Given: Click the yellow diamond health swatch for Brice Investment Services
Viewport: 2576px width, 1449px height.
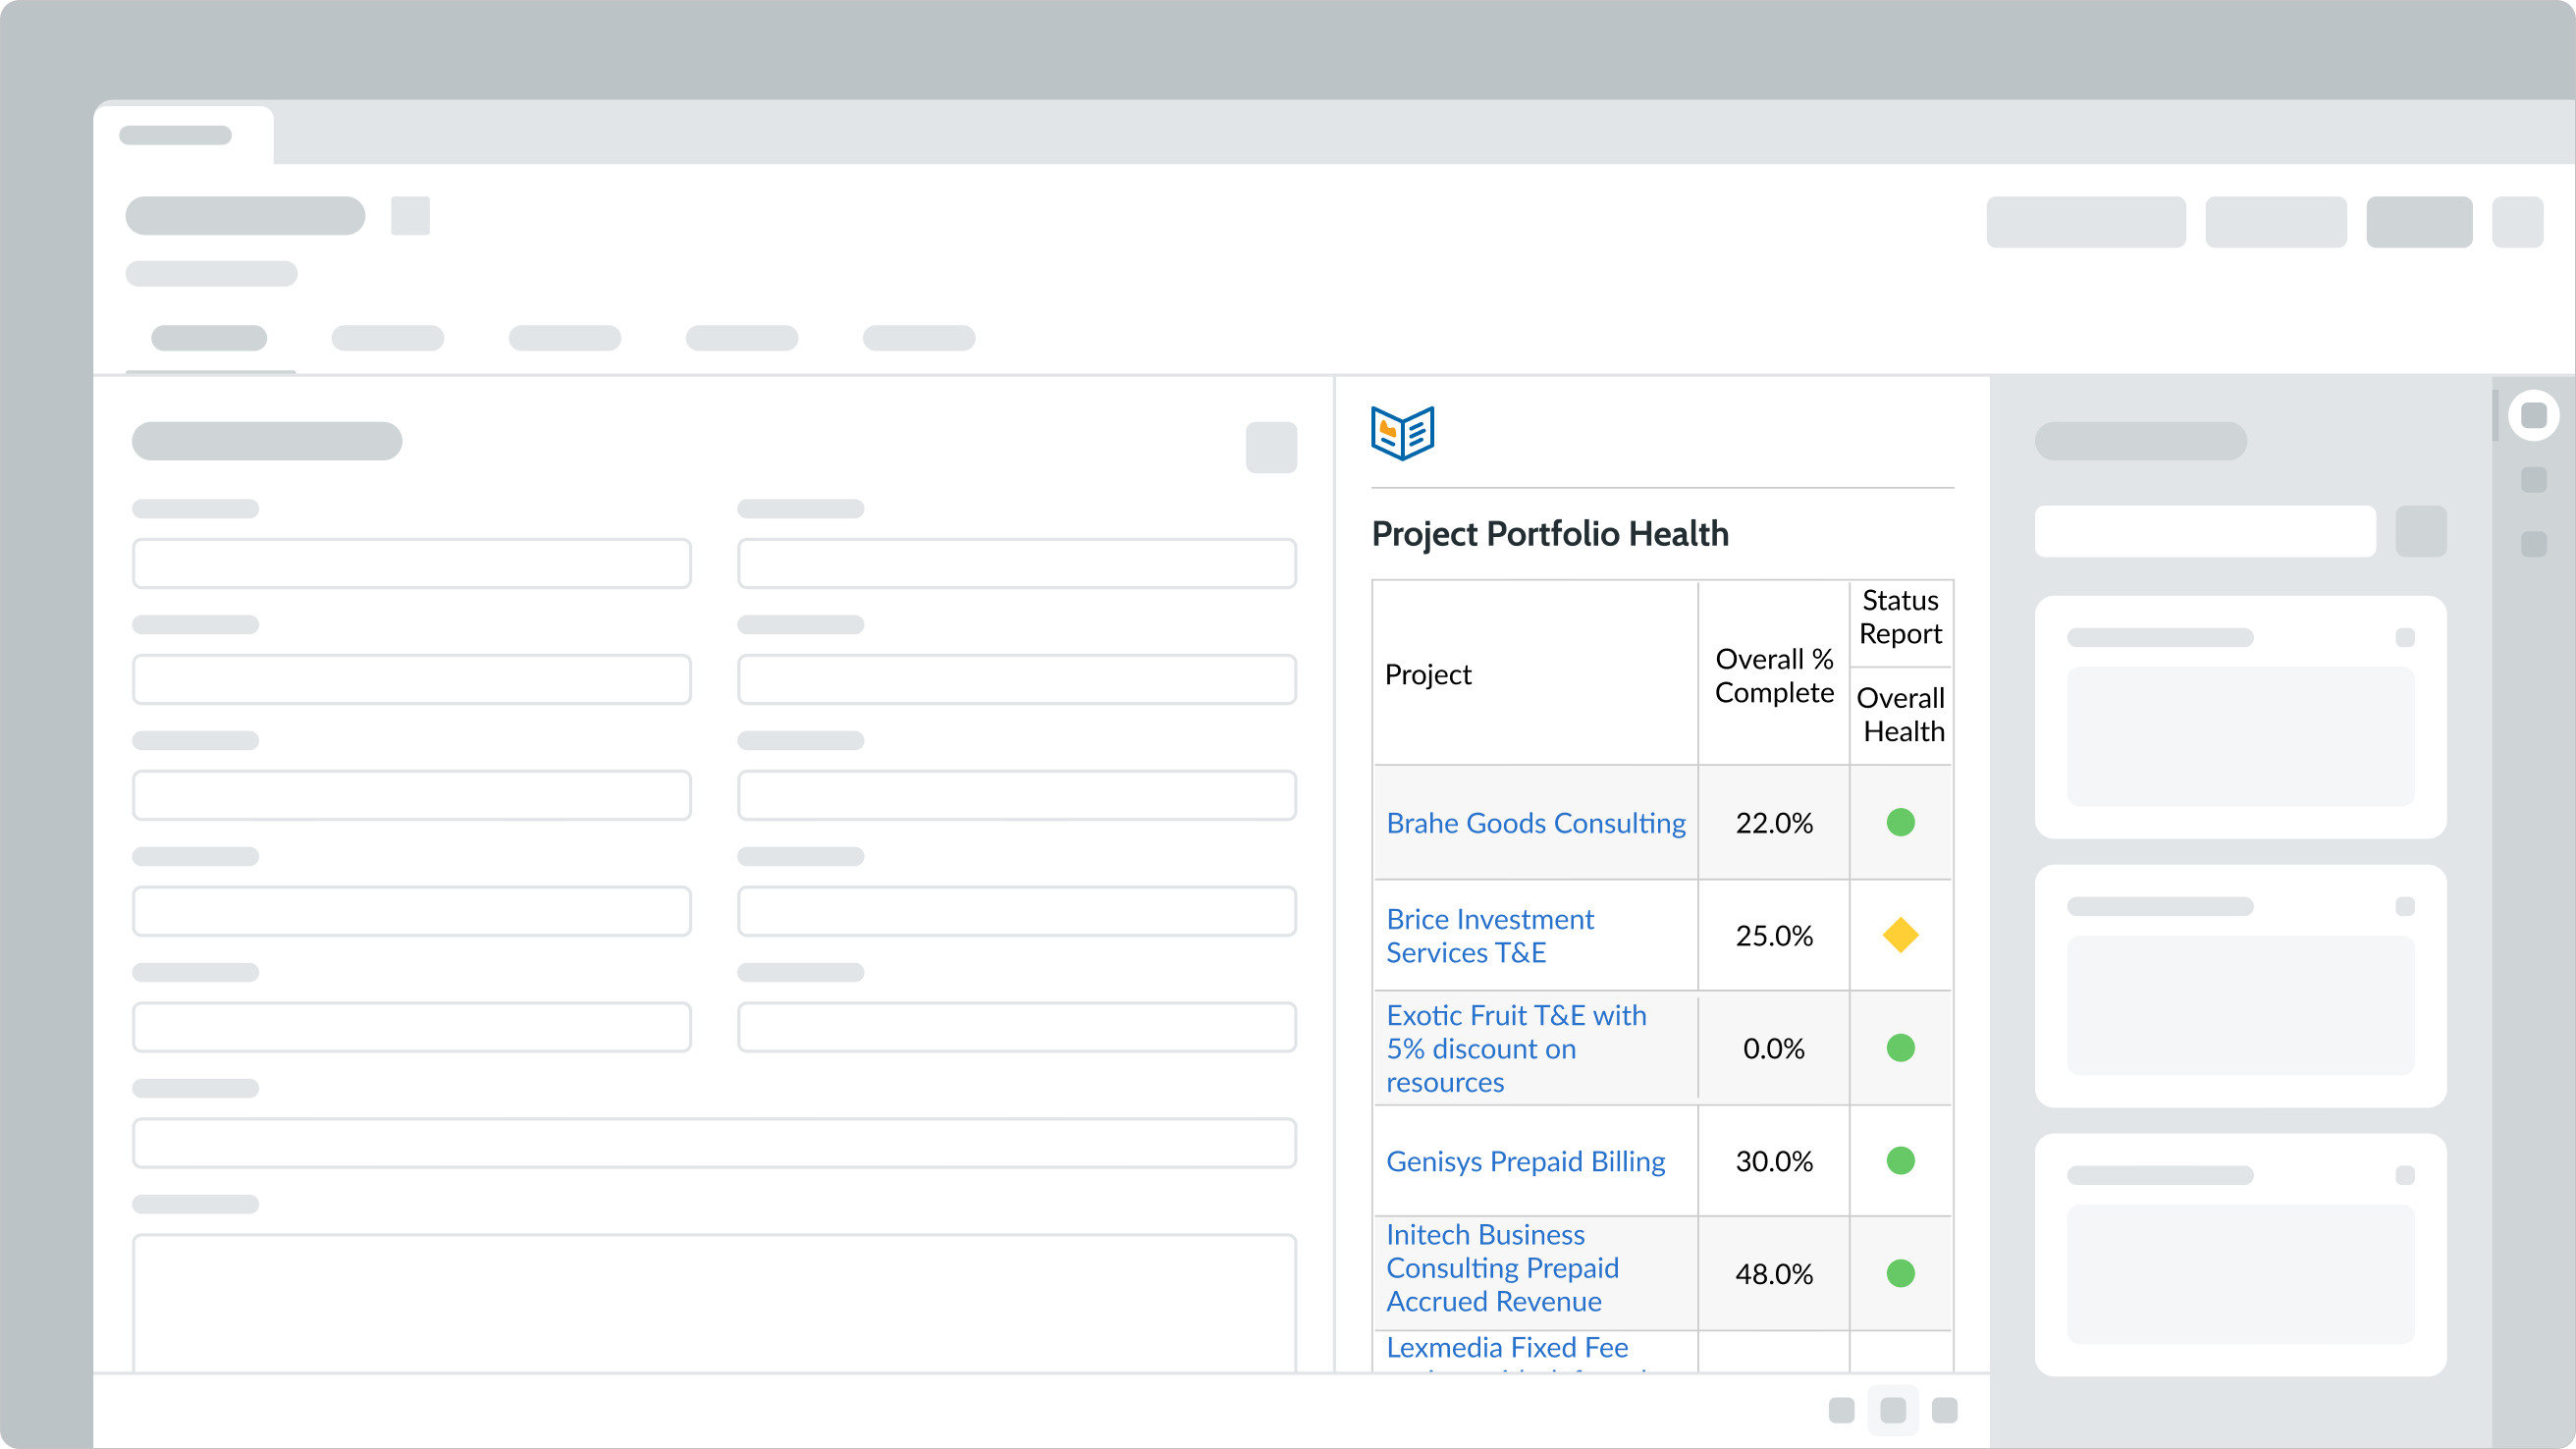Looking at the screenshot, I should click(x=1901, y=935).
